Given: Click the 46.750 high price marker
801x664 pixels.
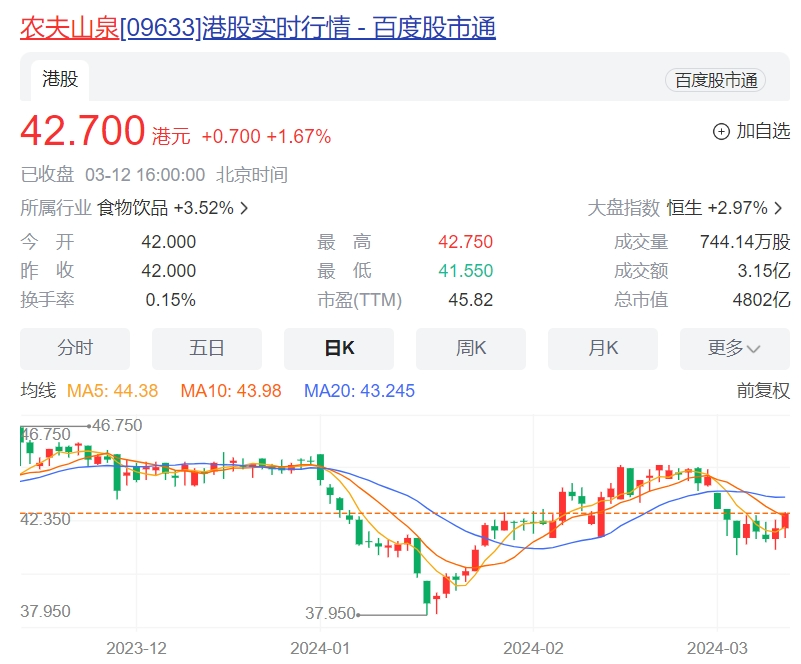Looking at the screenshot, I should 116,425.
